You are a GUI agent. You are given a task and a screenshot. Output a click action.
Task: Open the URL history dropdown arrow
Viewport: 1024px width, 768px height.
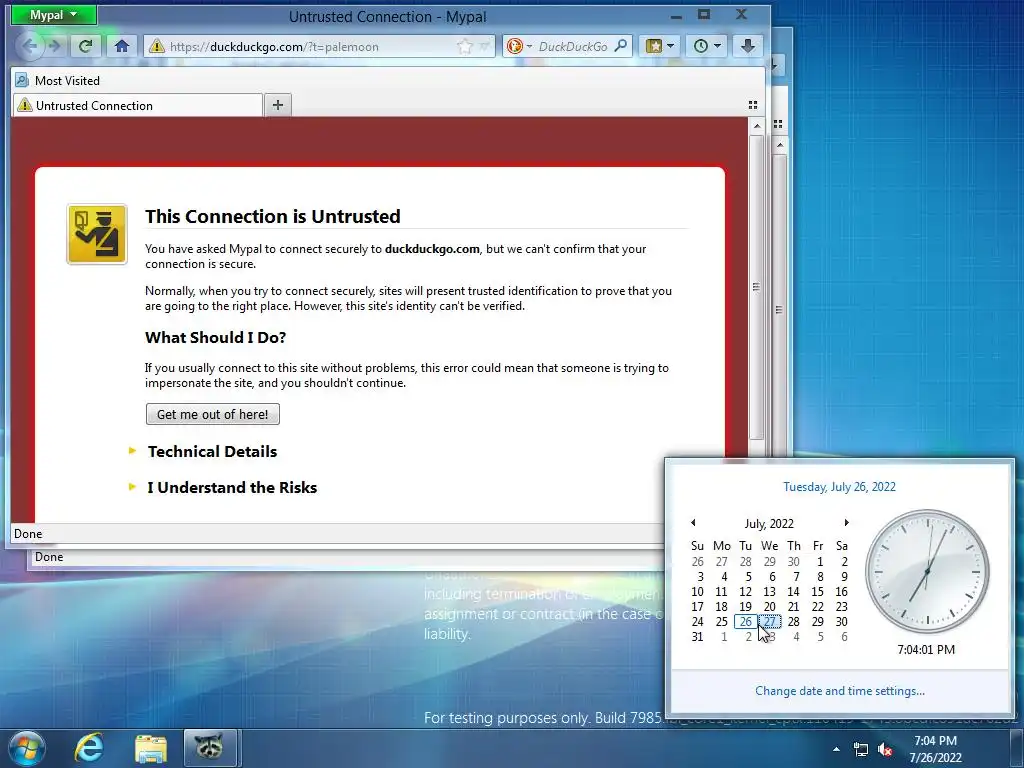(x=484, y=46)
